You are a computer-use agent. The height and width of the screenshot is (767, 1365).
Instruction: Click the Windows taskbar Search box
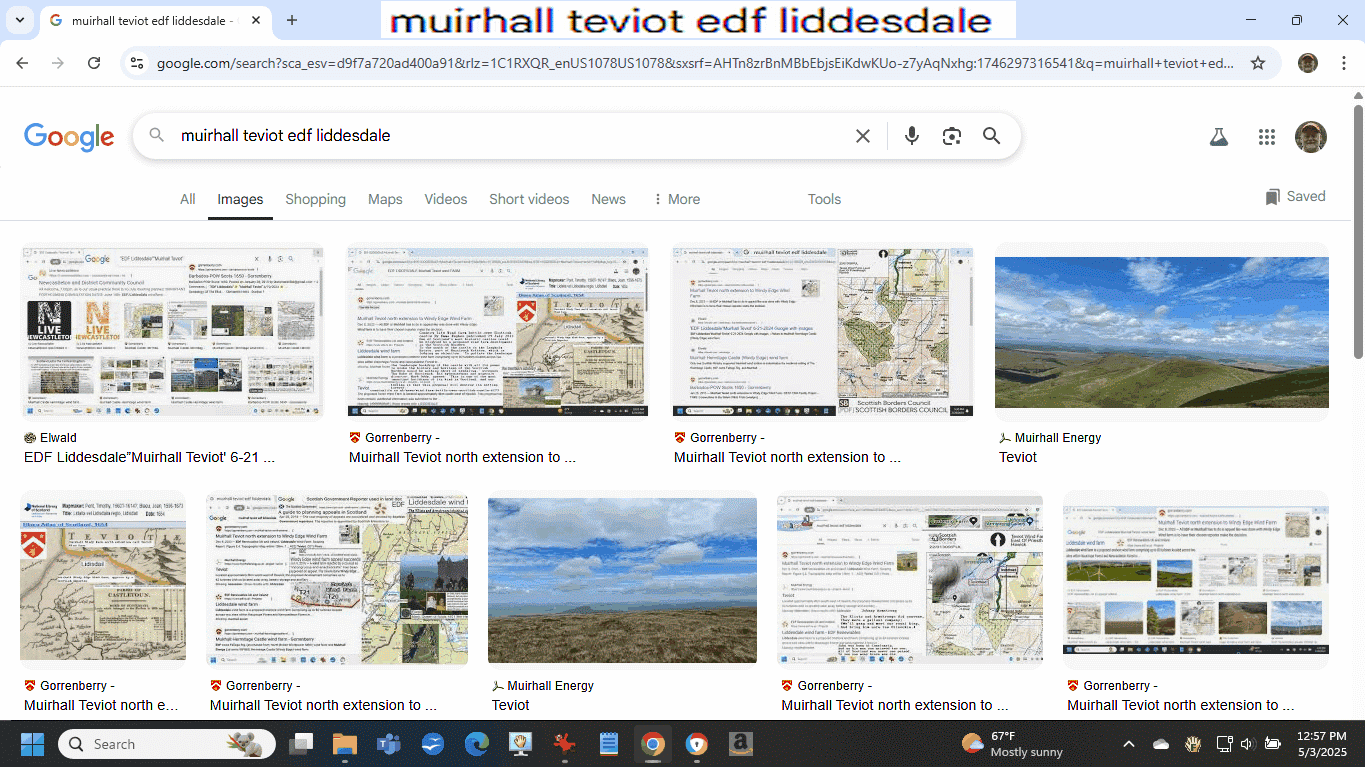(x=168, y=744)
